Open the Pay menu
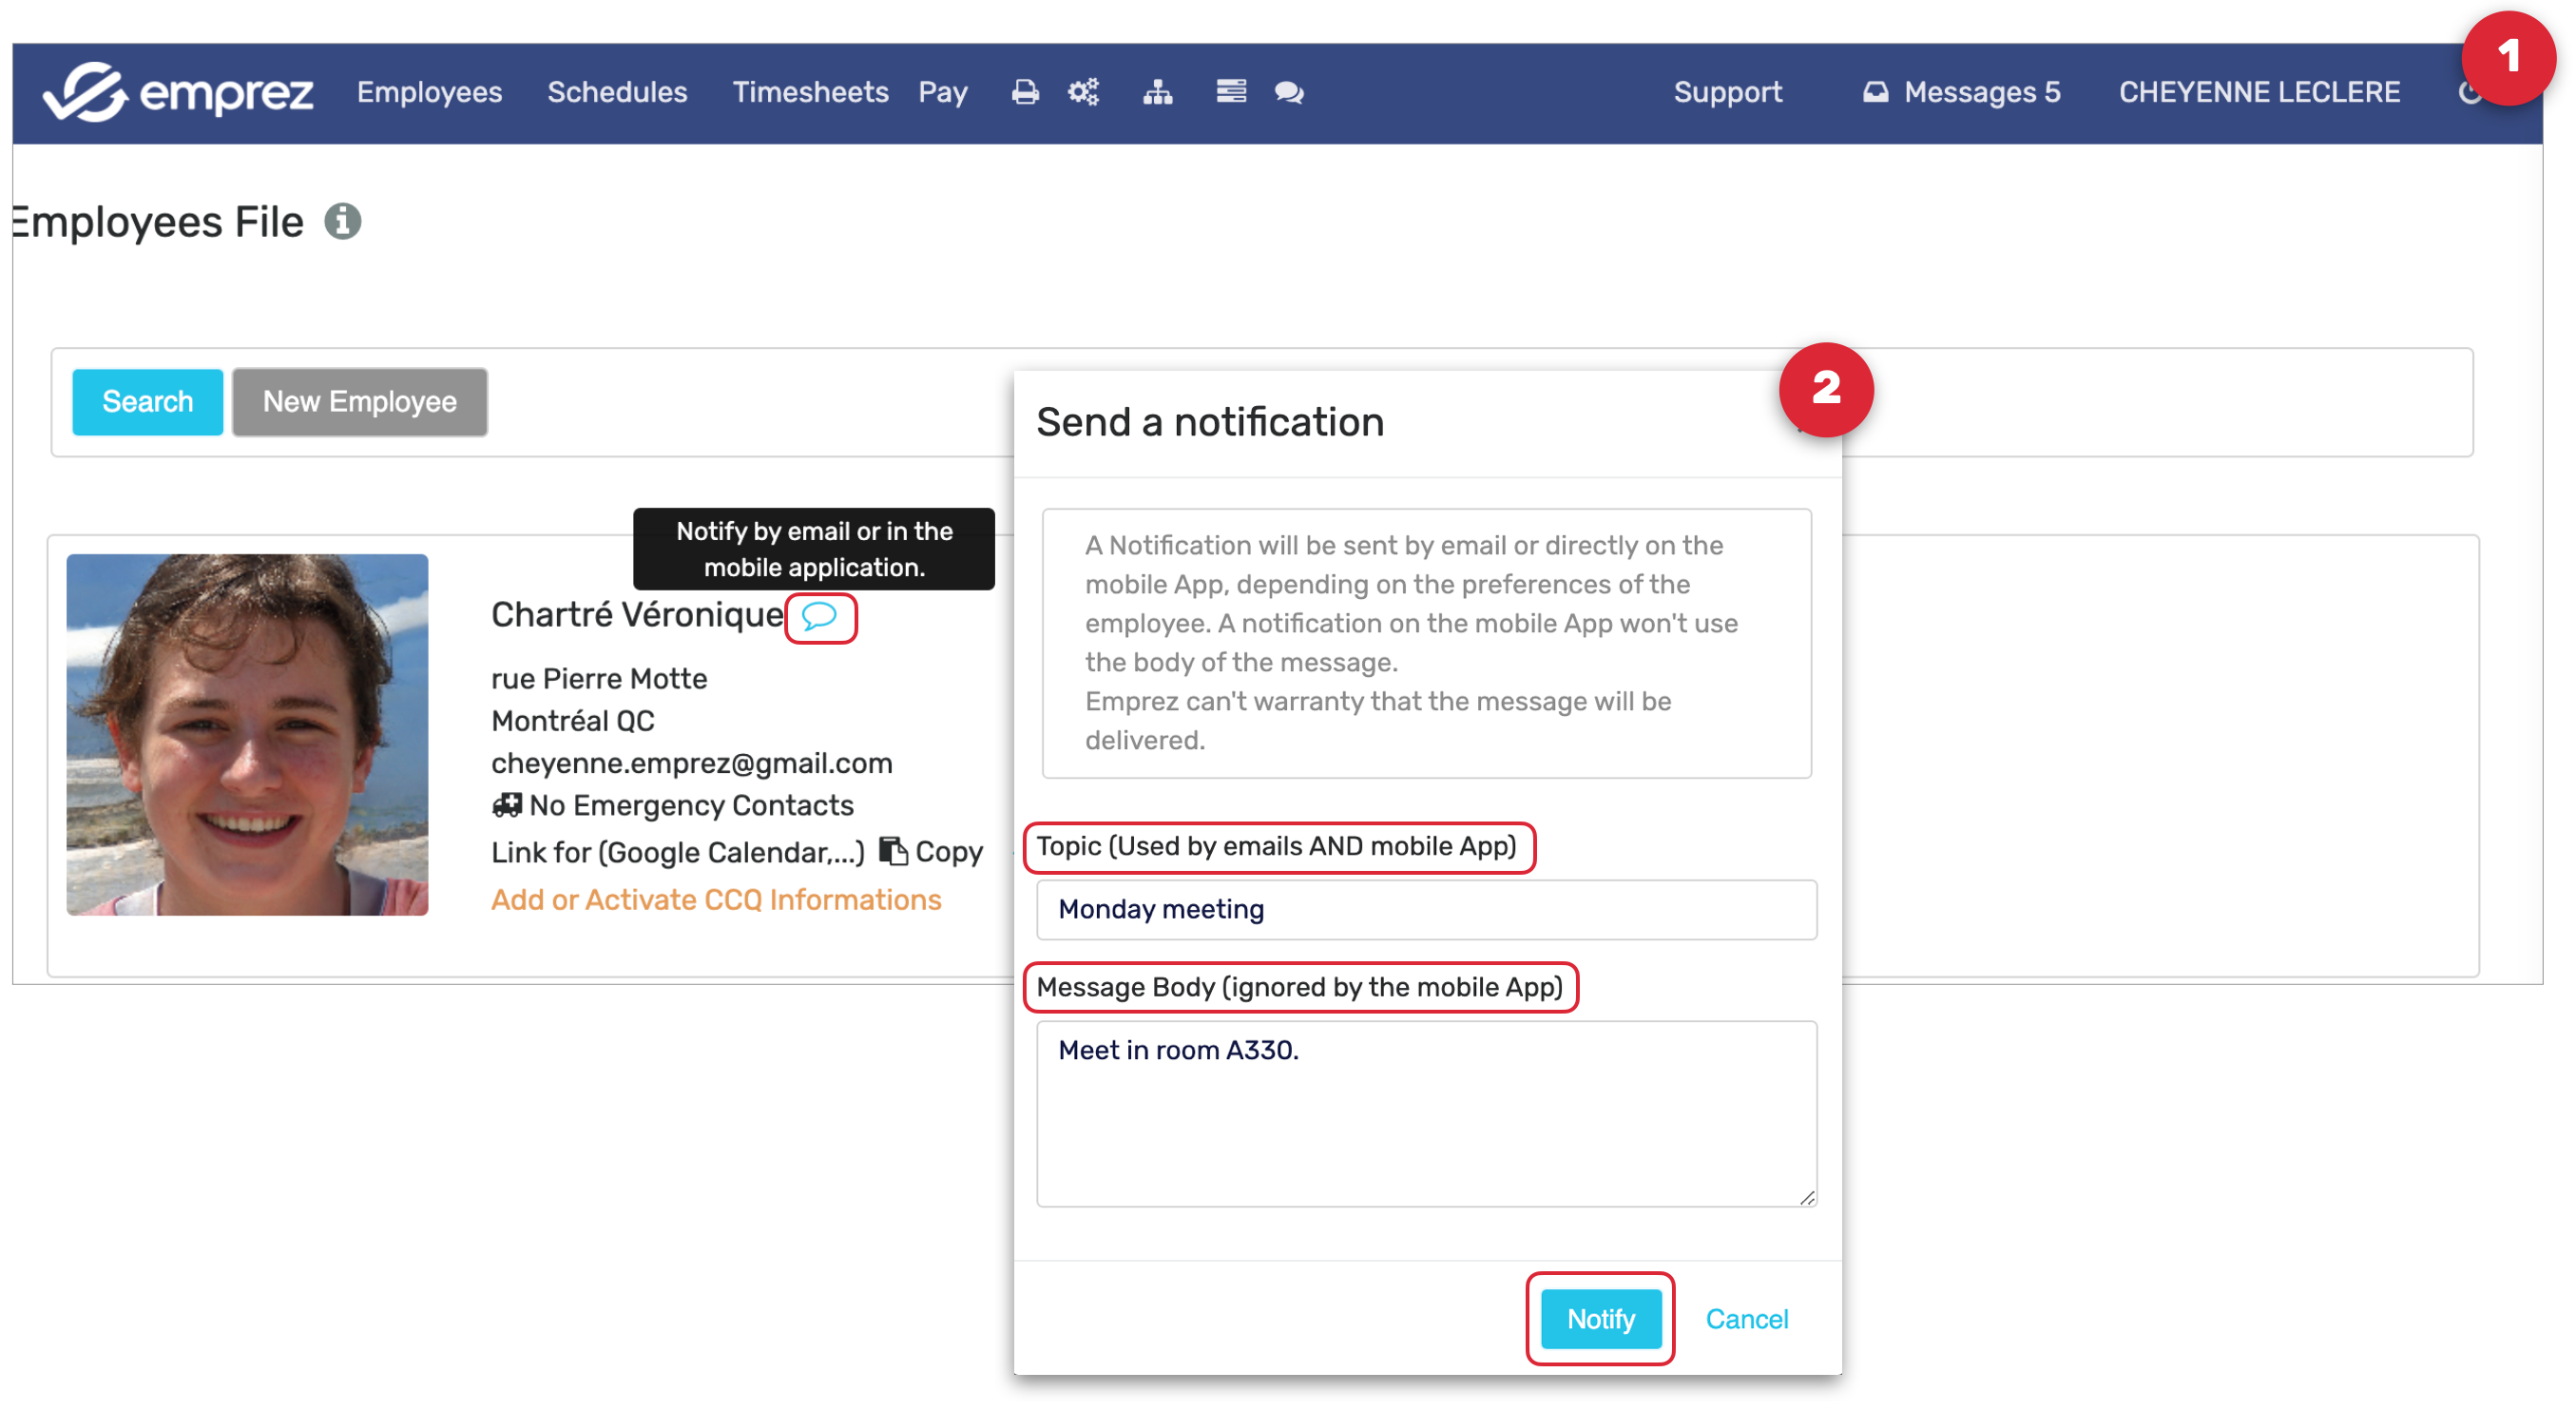 [x=942, y=92]
